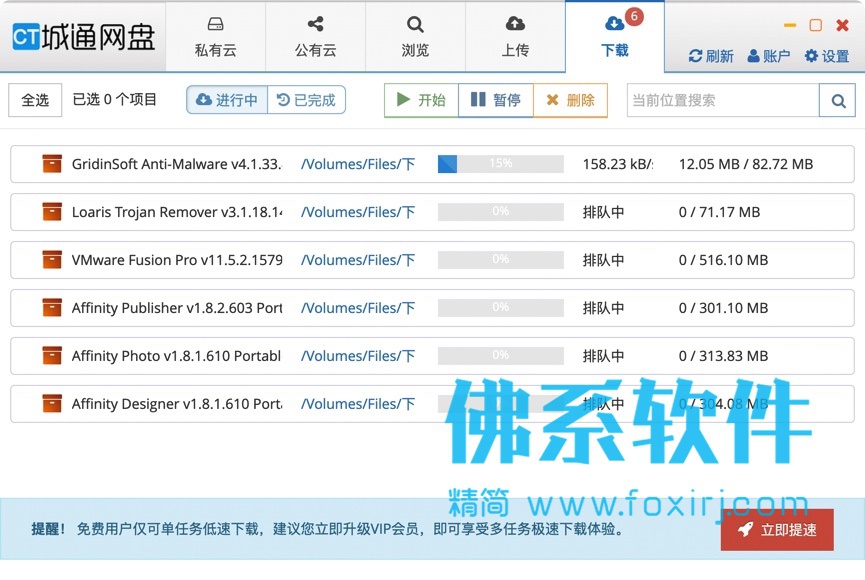Click the 0 / 71.17 MB size text
The image size is (865, 580).
[719, 212]
